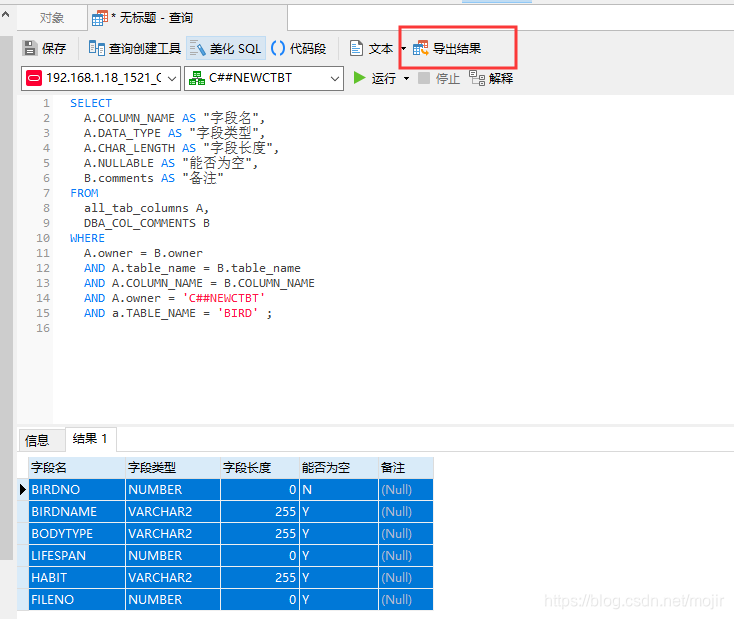734x619 pixels.
Task: Click the 字段长度 column header
Action: pos(259,467)
